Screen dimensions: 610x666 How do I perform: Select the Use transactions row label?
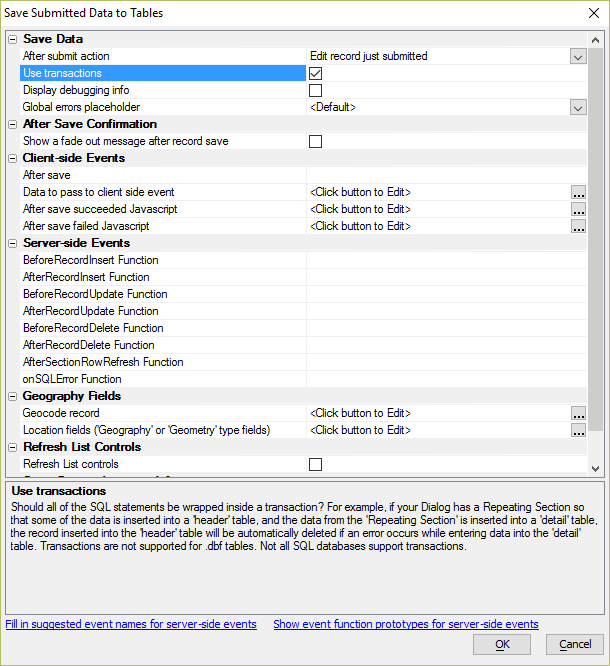pos(62,73)
